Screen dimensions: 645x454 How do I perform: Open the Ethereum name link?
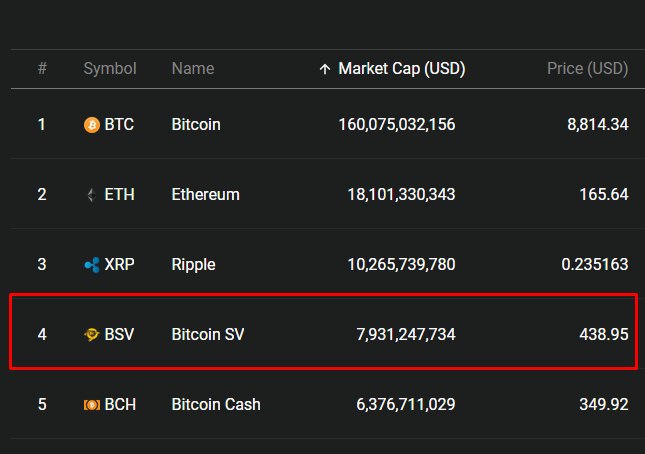[205, 195]
